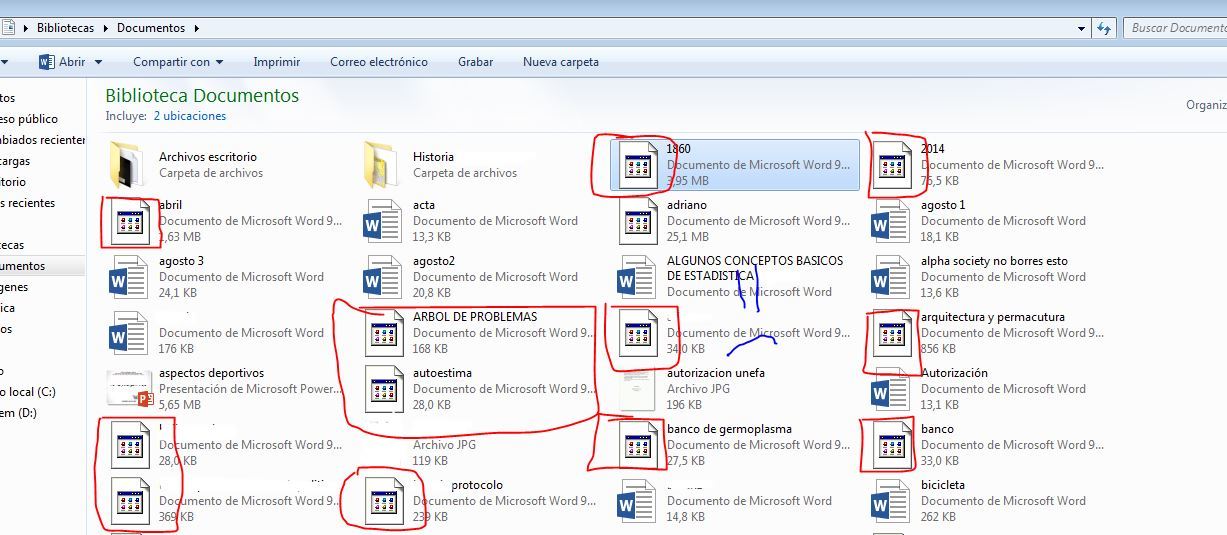Select the adriano document icon
Image resolution: width=1227 pixels, height=535 pixels.
(x=637, y=221)
